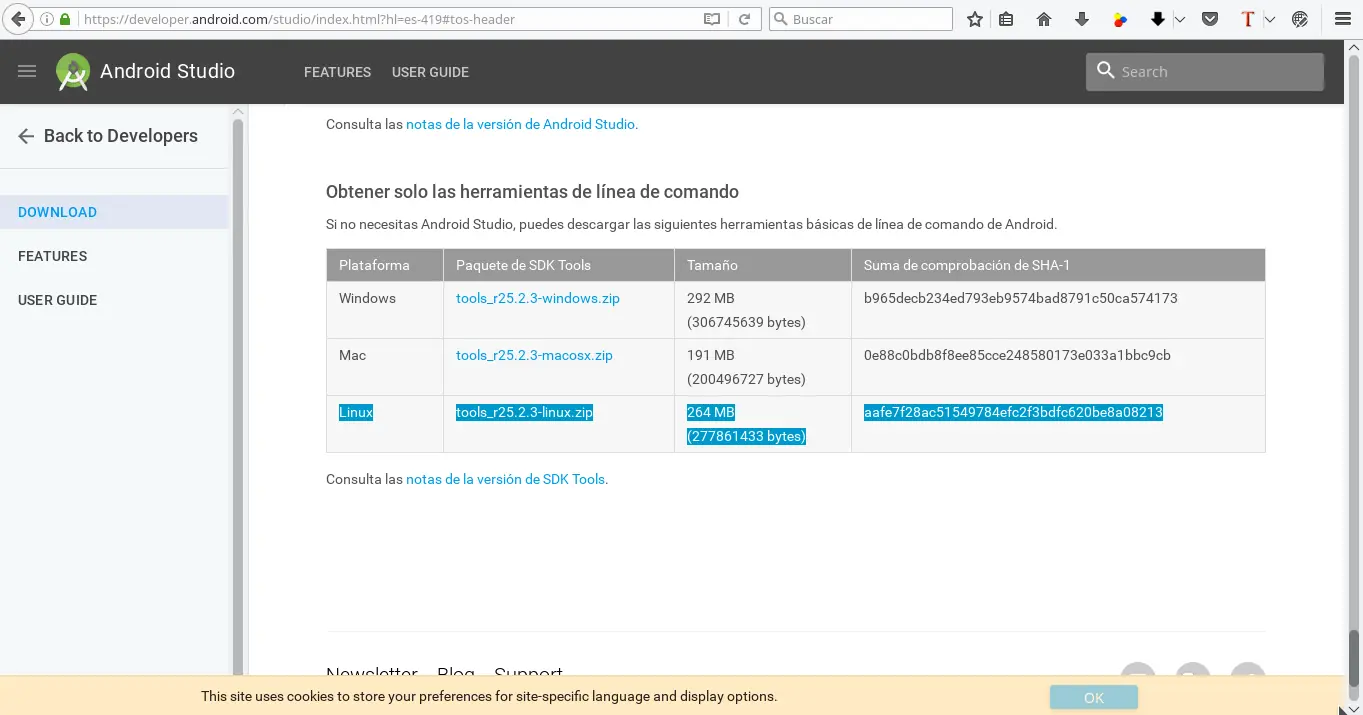Go back with the browser back arrow

point(18,19)
